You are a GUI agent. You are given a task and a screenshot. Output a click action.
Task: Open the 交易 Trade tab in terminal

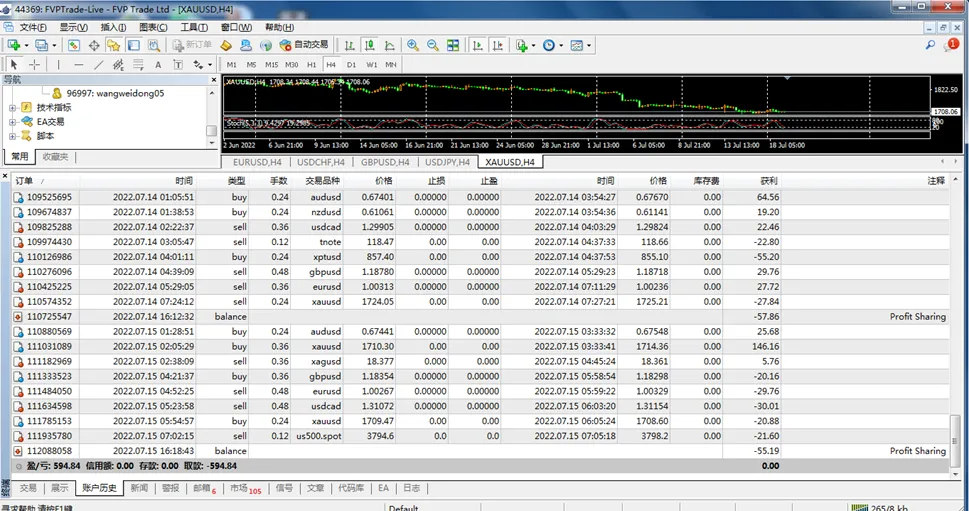click(x=28, y=488)
